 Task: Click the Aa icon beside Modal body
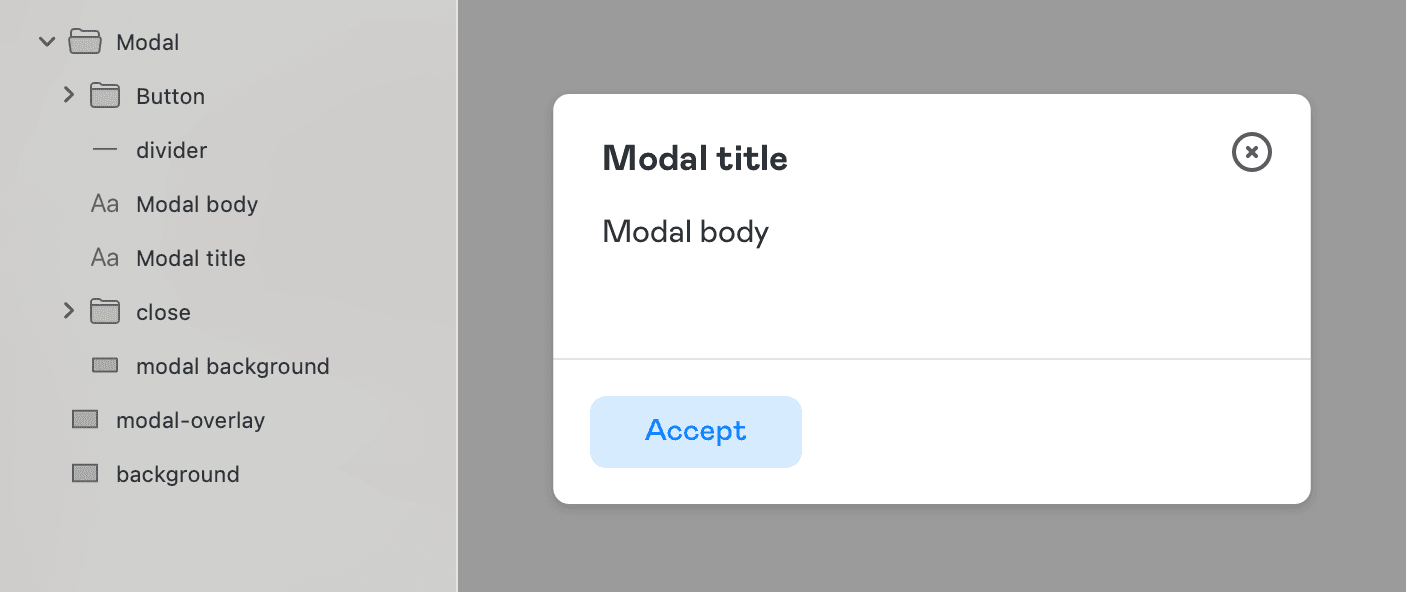click(104, 203)
